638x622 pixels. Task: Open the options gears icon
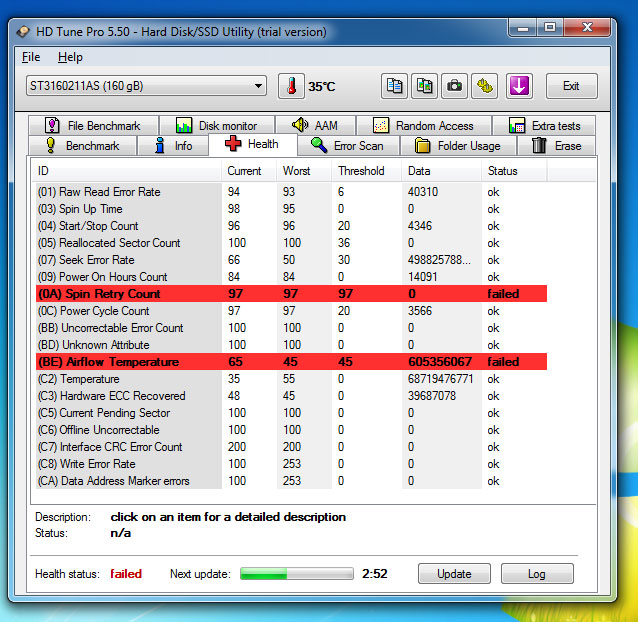click(x=484, y=86)
